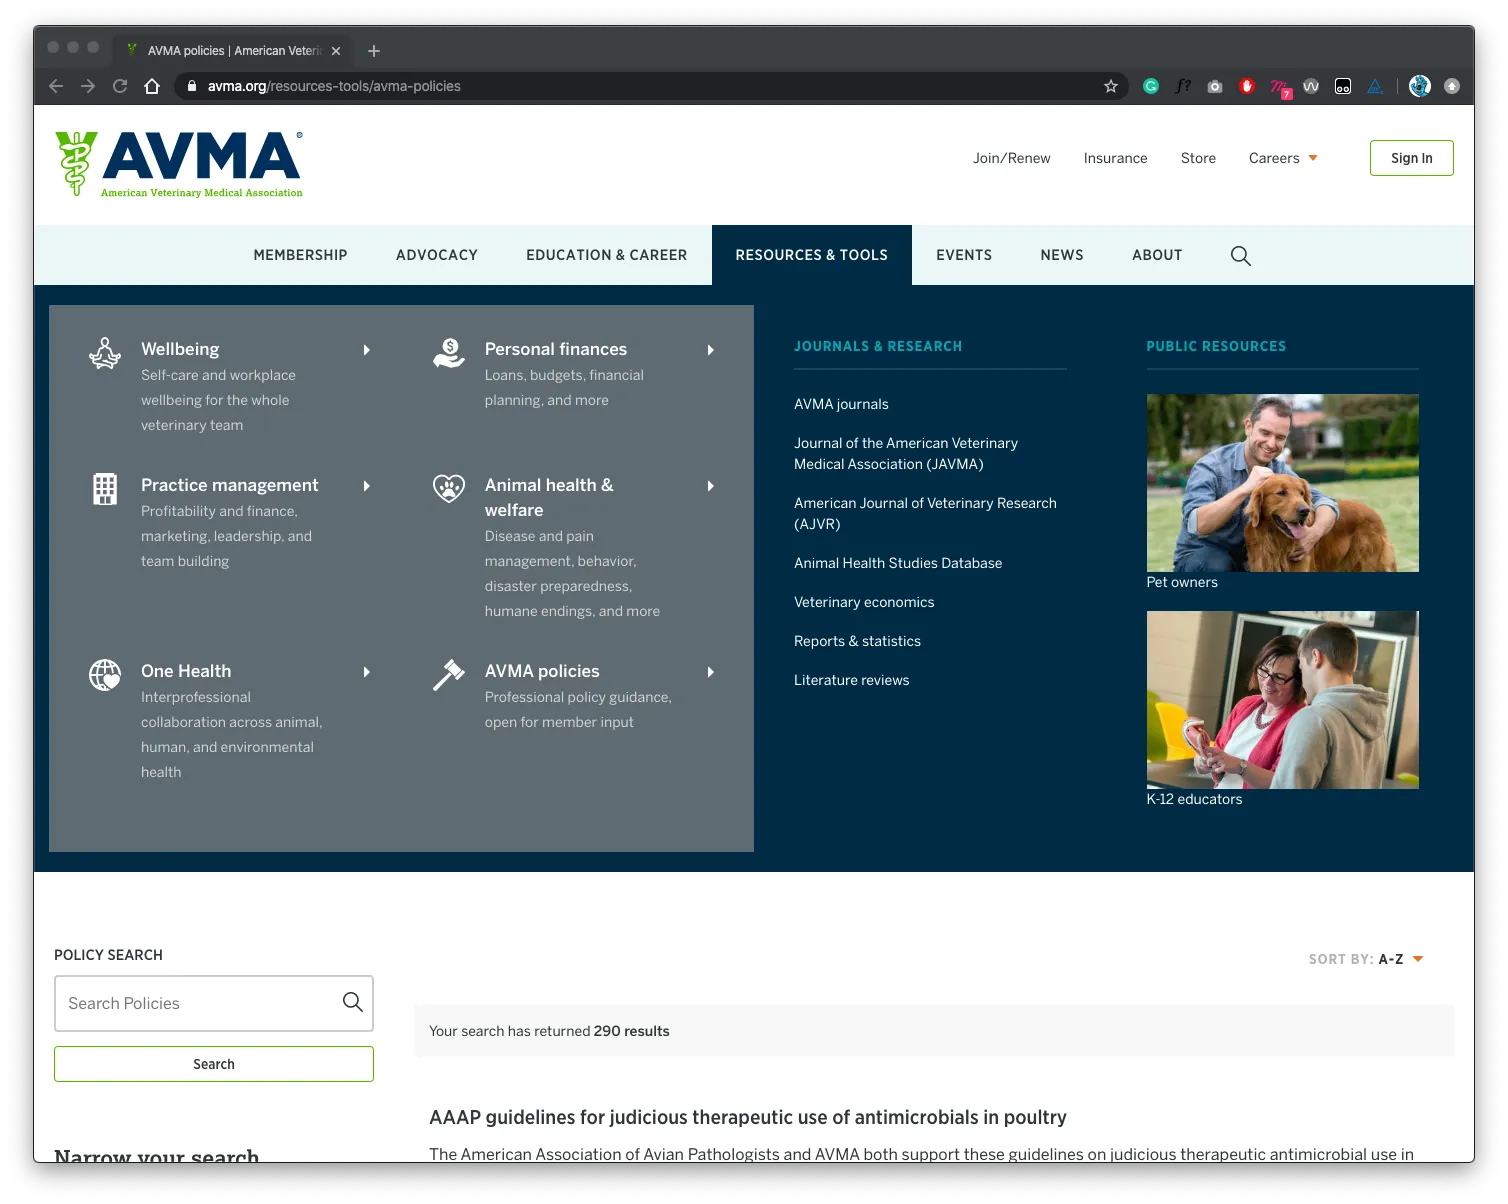Click the Practice management building icon
The width and height of the screenshot is (1508, 1204).
coord(105,489)
